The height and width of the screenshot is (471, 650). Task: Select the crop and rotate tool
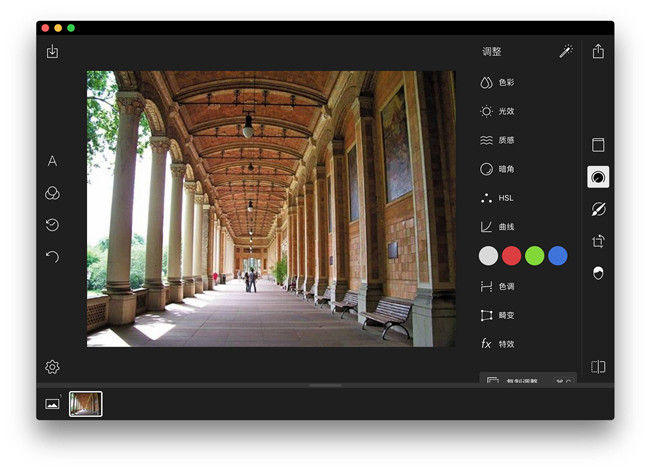tap(598, 241)
